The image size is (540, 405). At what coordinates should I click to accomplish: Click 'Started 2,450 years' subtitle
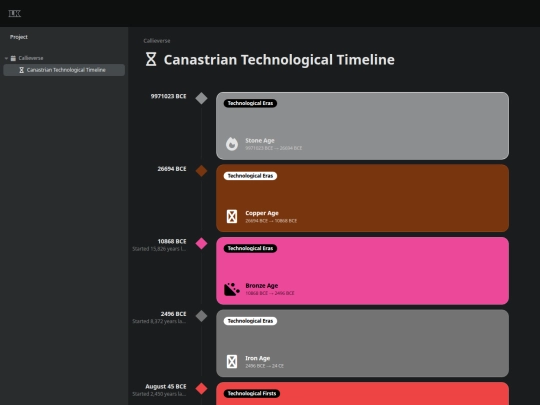pyautogui.click(x=159, y=394)
